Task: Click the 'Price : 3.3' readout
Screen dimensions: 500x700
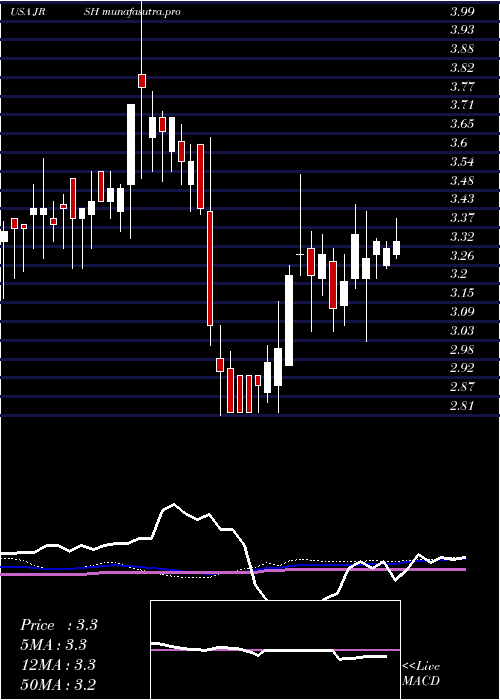Action: pyautogui.click(x=58, y=625)
